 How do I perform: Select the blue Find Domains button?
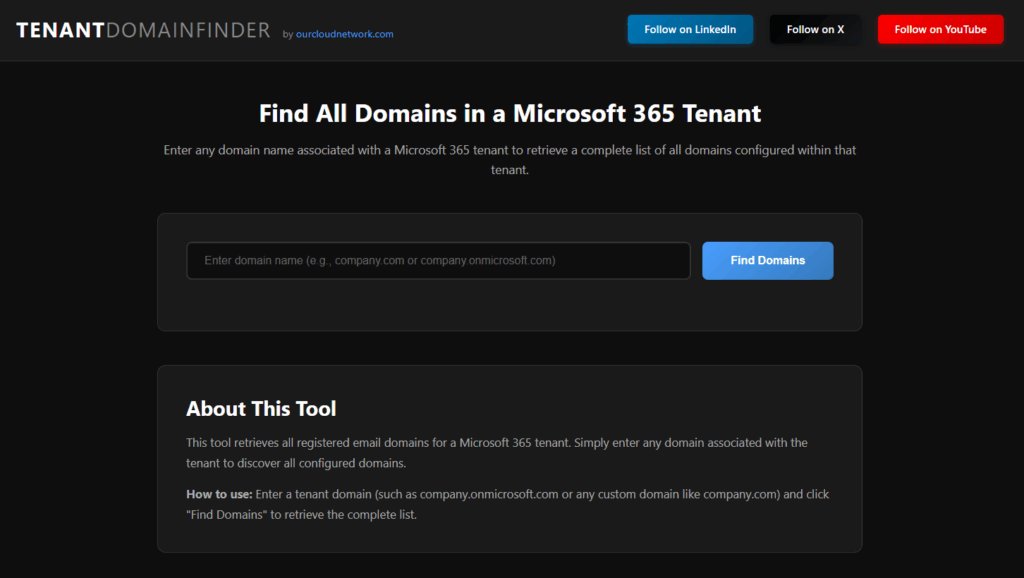point(767,260)
